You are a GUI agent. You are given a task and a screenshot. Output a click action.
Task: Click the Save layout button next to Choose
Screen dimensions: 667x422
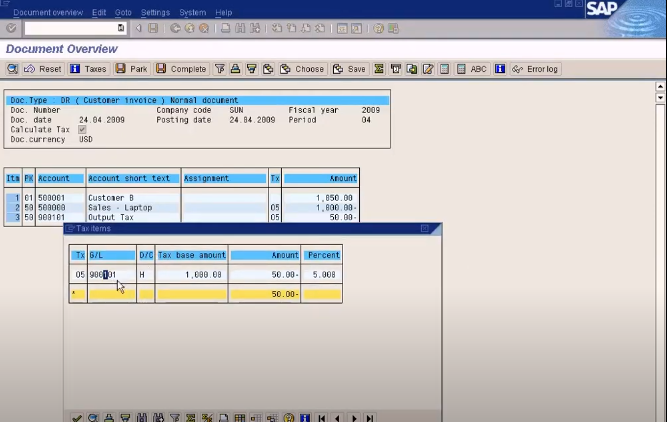coord(349,69)
